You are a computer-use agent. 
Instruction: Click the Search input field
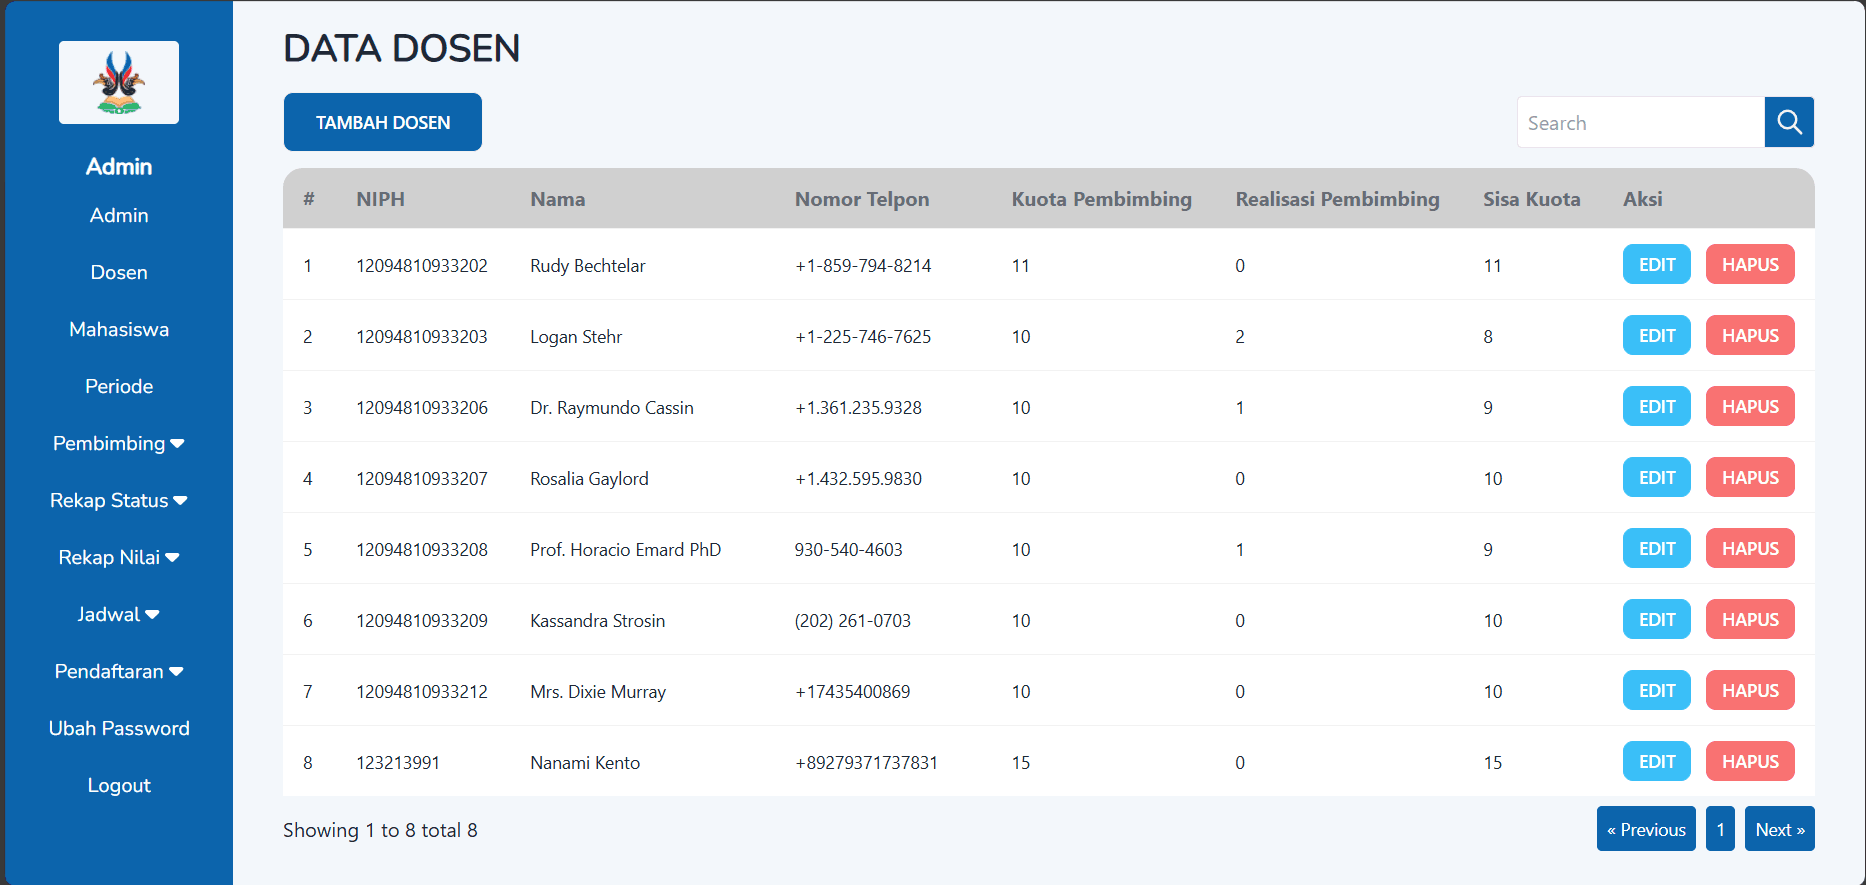1640,123
